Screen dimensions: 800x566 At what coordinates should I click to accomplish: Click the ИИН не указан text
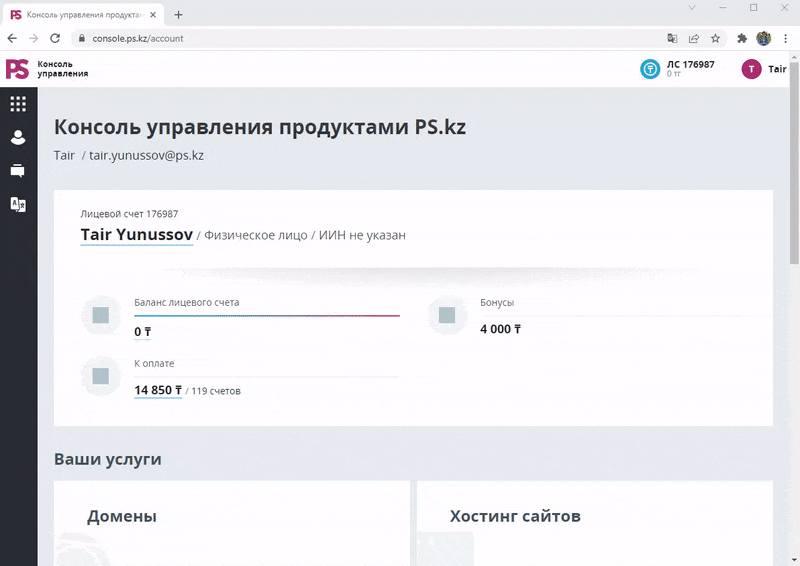[362, 235]
